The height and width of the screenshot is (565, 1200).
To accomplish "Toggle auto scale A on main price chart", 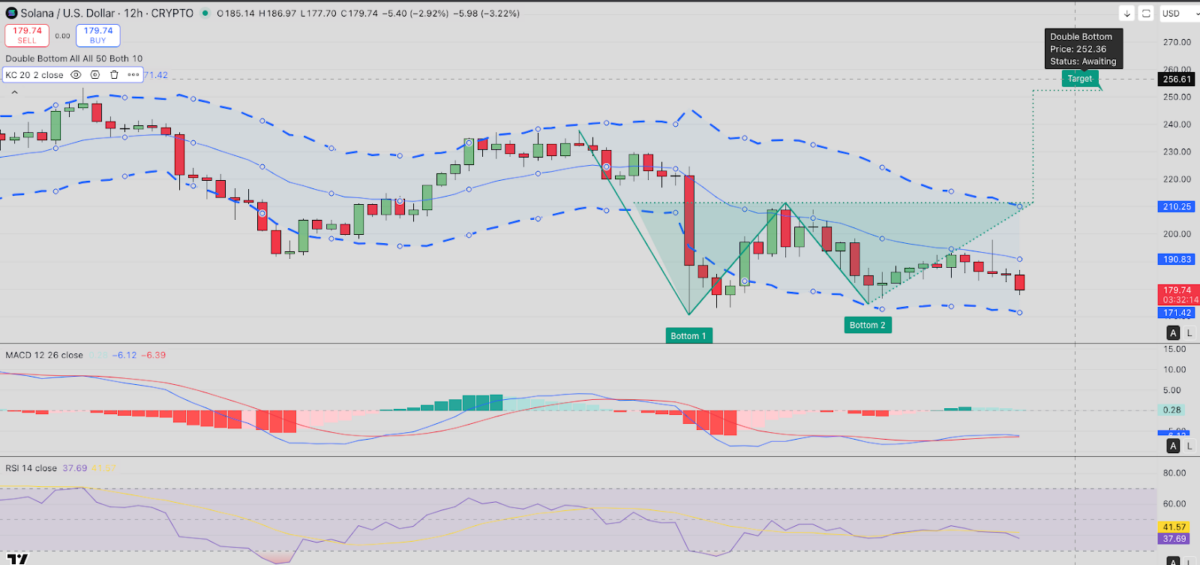I will pyautogui.click(x=1172, y=332).
